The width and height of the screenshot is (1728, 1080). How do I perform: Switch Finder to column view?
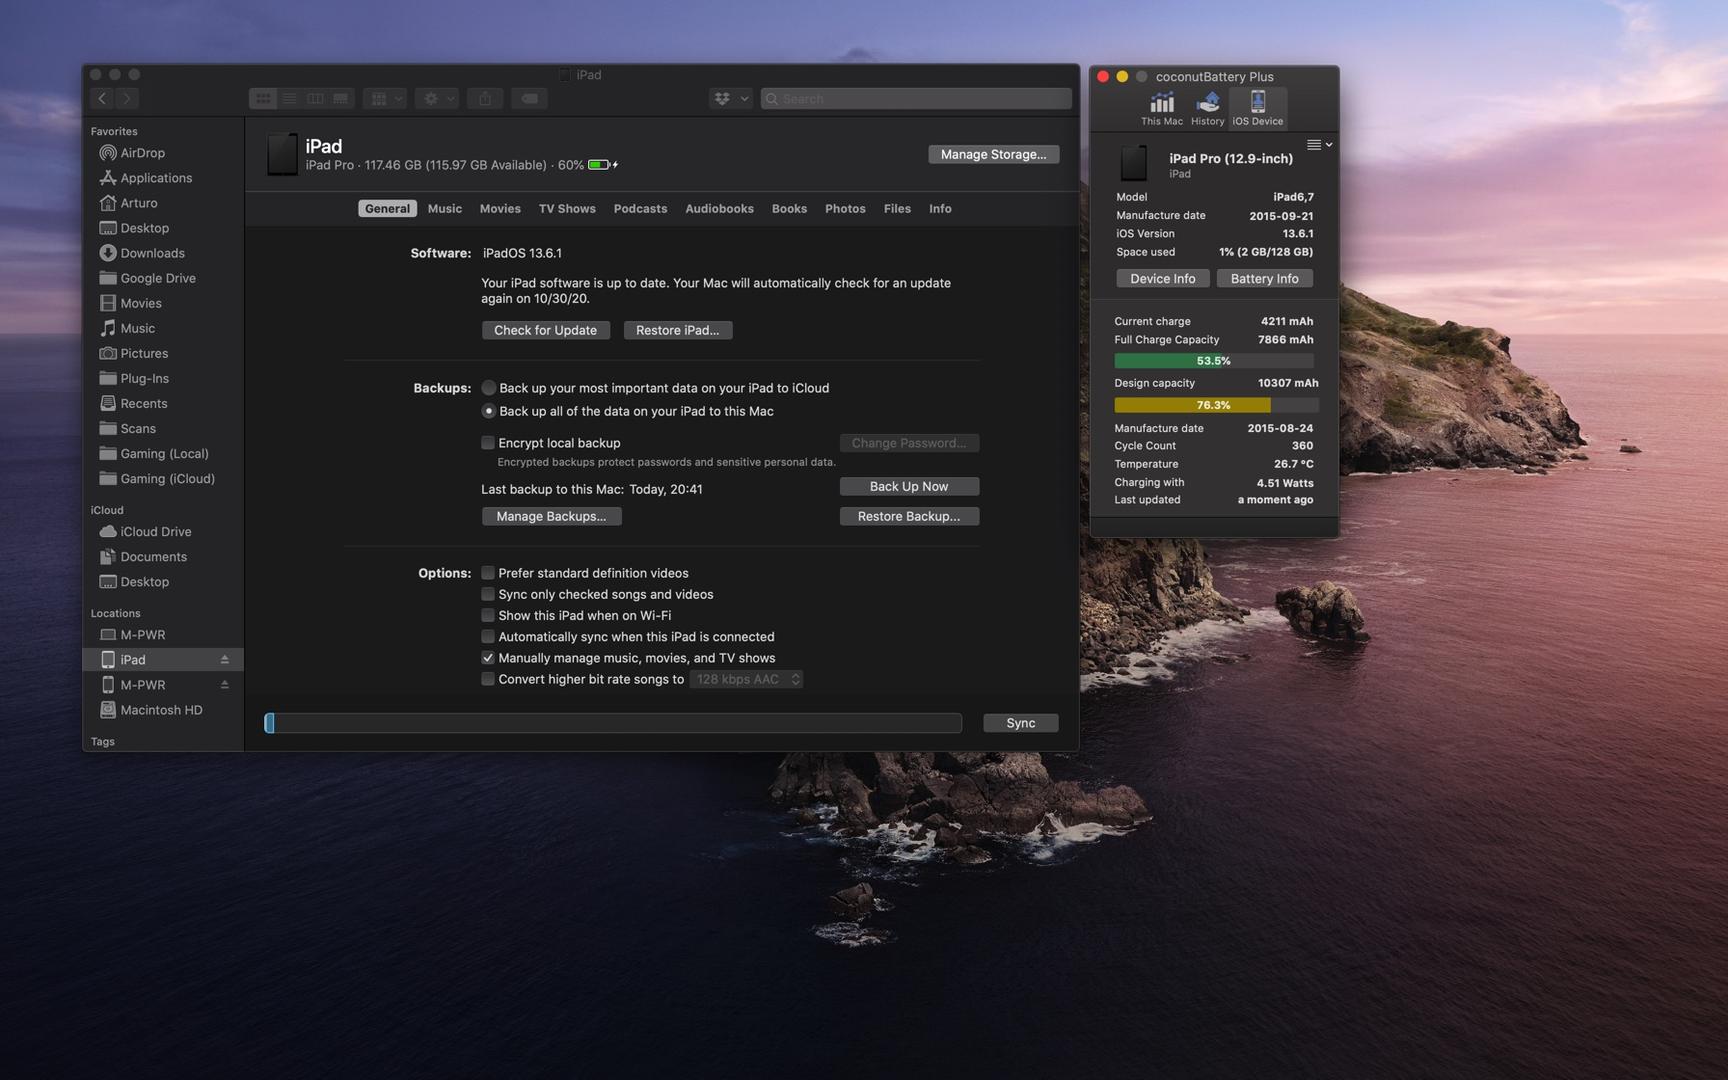click(315, 98)
